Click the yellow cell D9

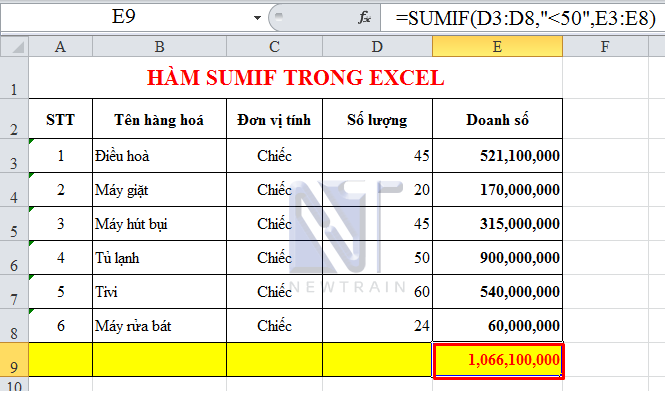click(377, 360)
